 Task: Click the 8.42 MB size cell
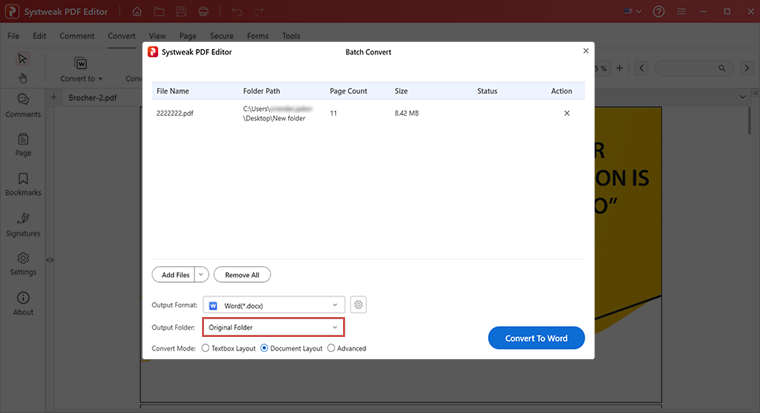[x=407, y=113]
